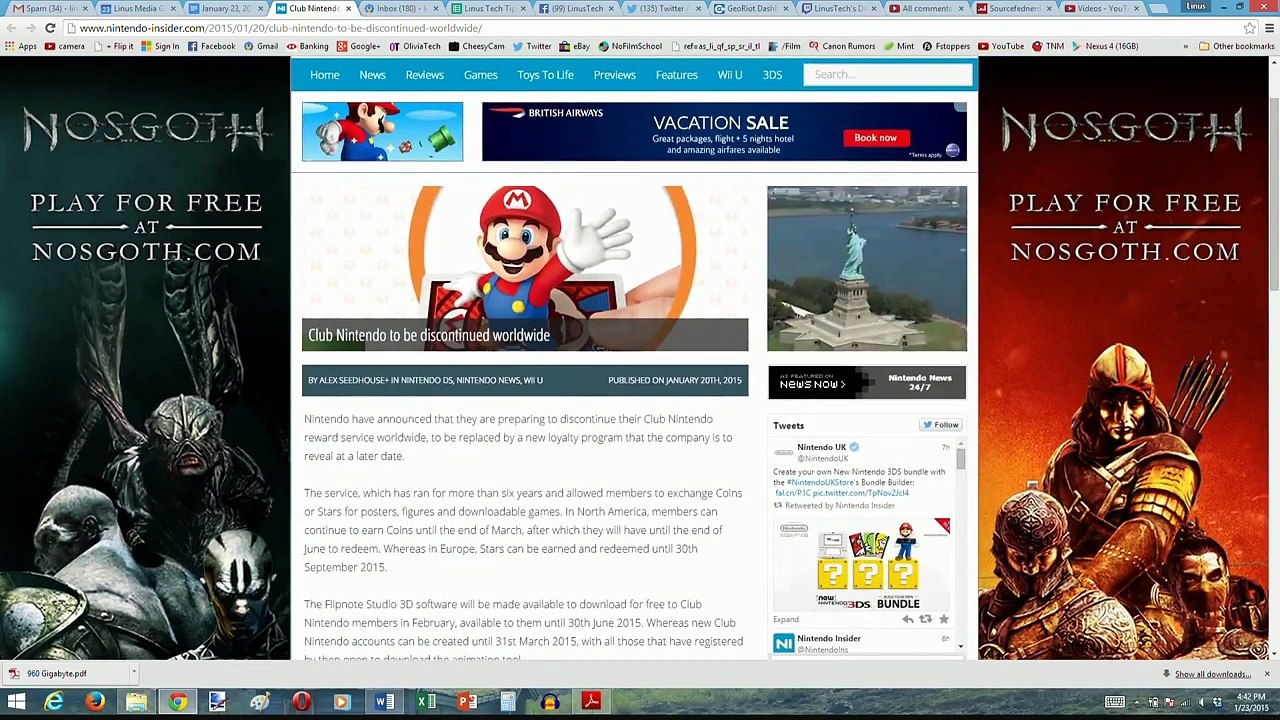
Task: Switch to Chrome in the taskbar
Action: [x=177, y=702]
